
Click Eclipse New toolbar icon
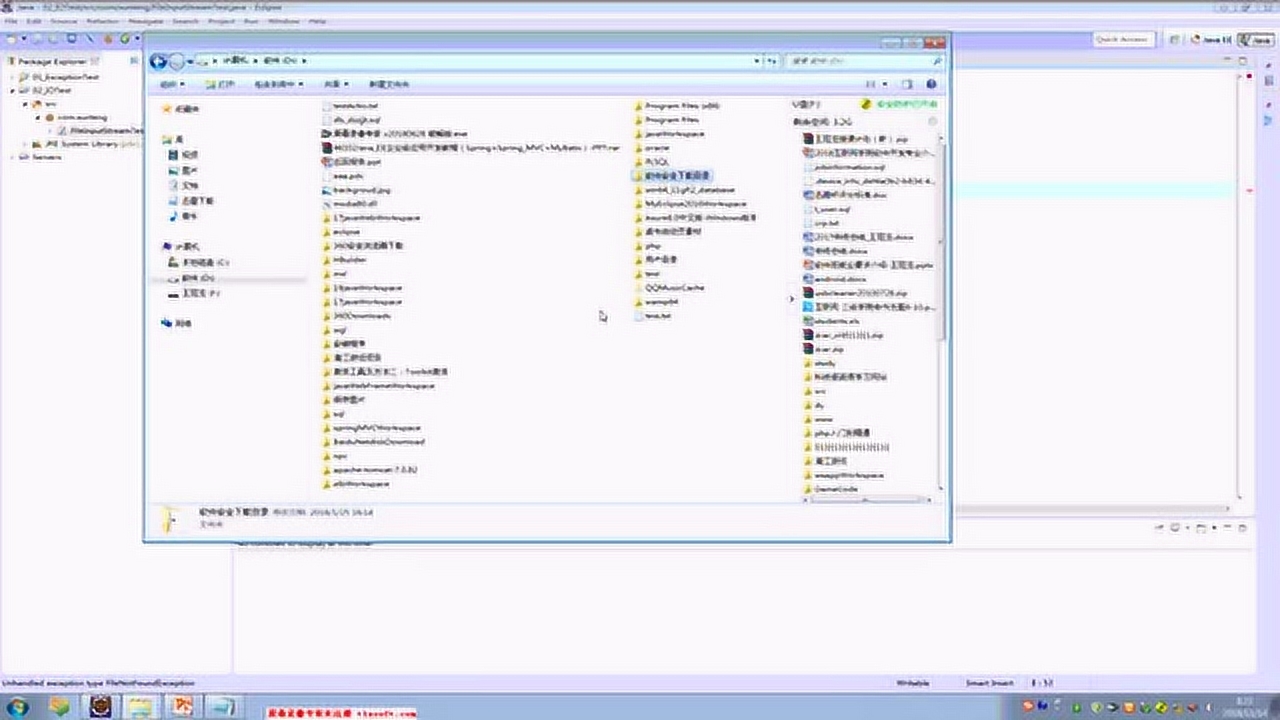[13, 39]
